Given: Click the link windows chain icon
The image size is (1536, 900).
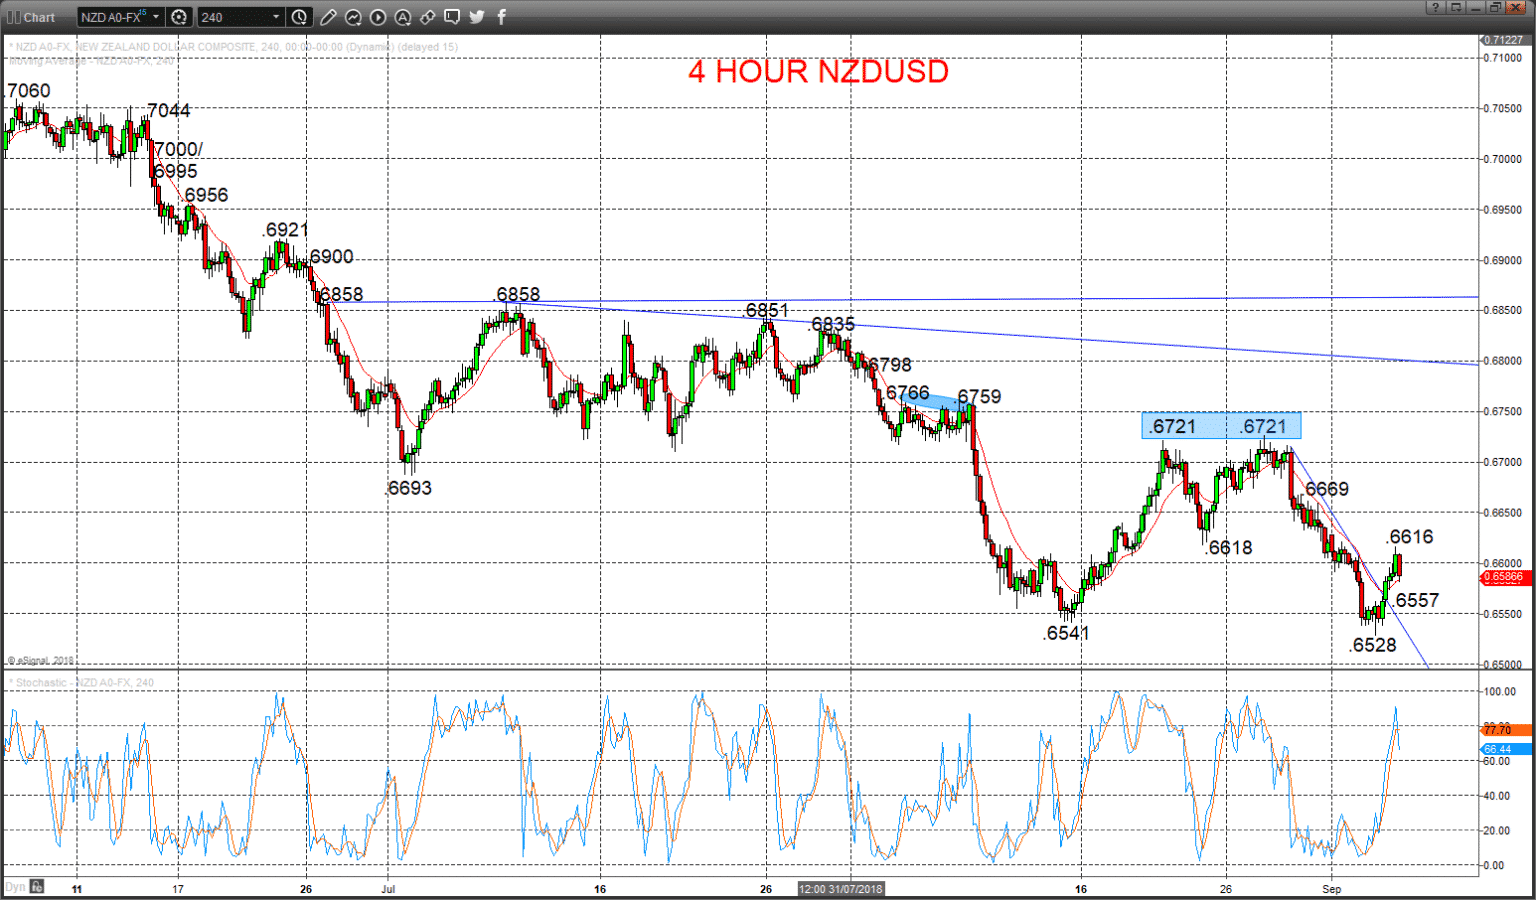Looking at the screenshot, I should pyautogui.click(x=427, y=17).
